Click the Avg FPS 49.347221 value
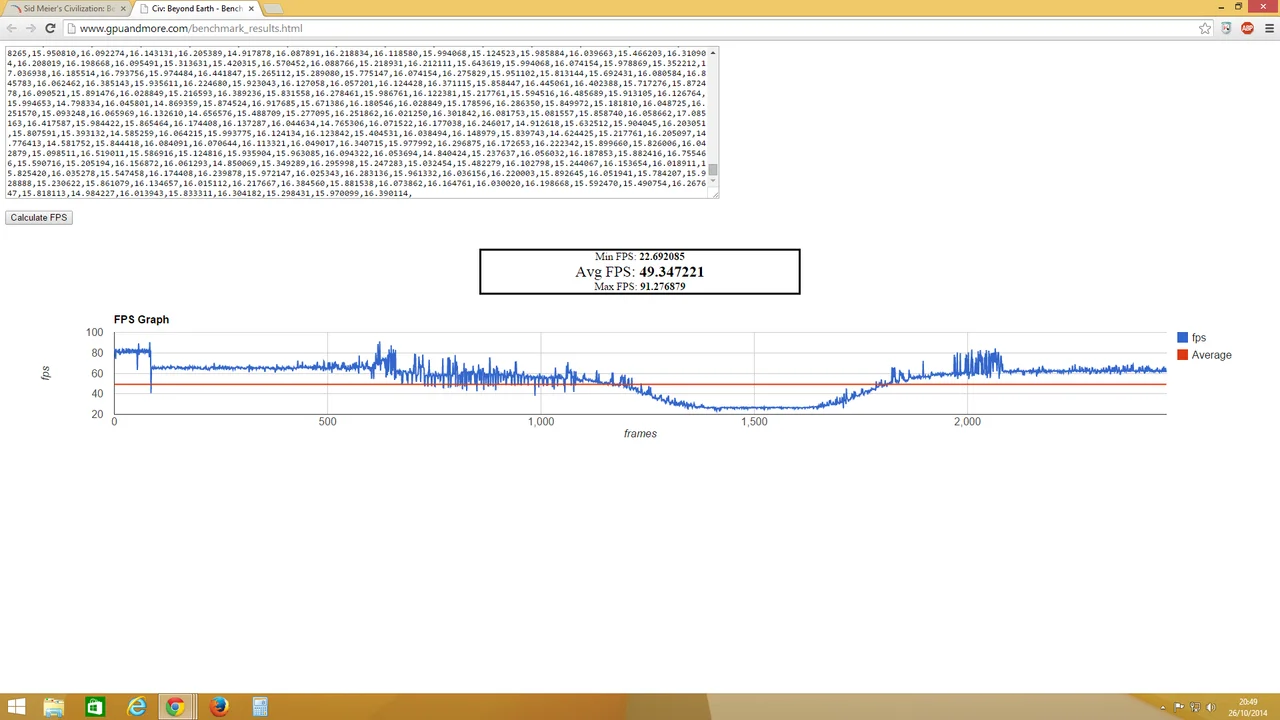Viewport: 1280px width, 720px height. tap(671, 272)
